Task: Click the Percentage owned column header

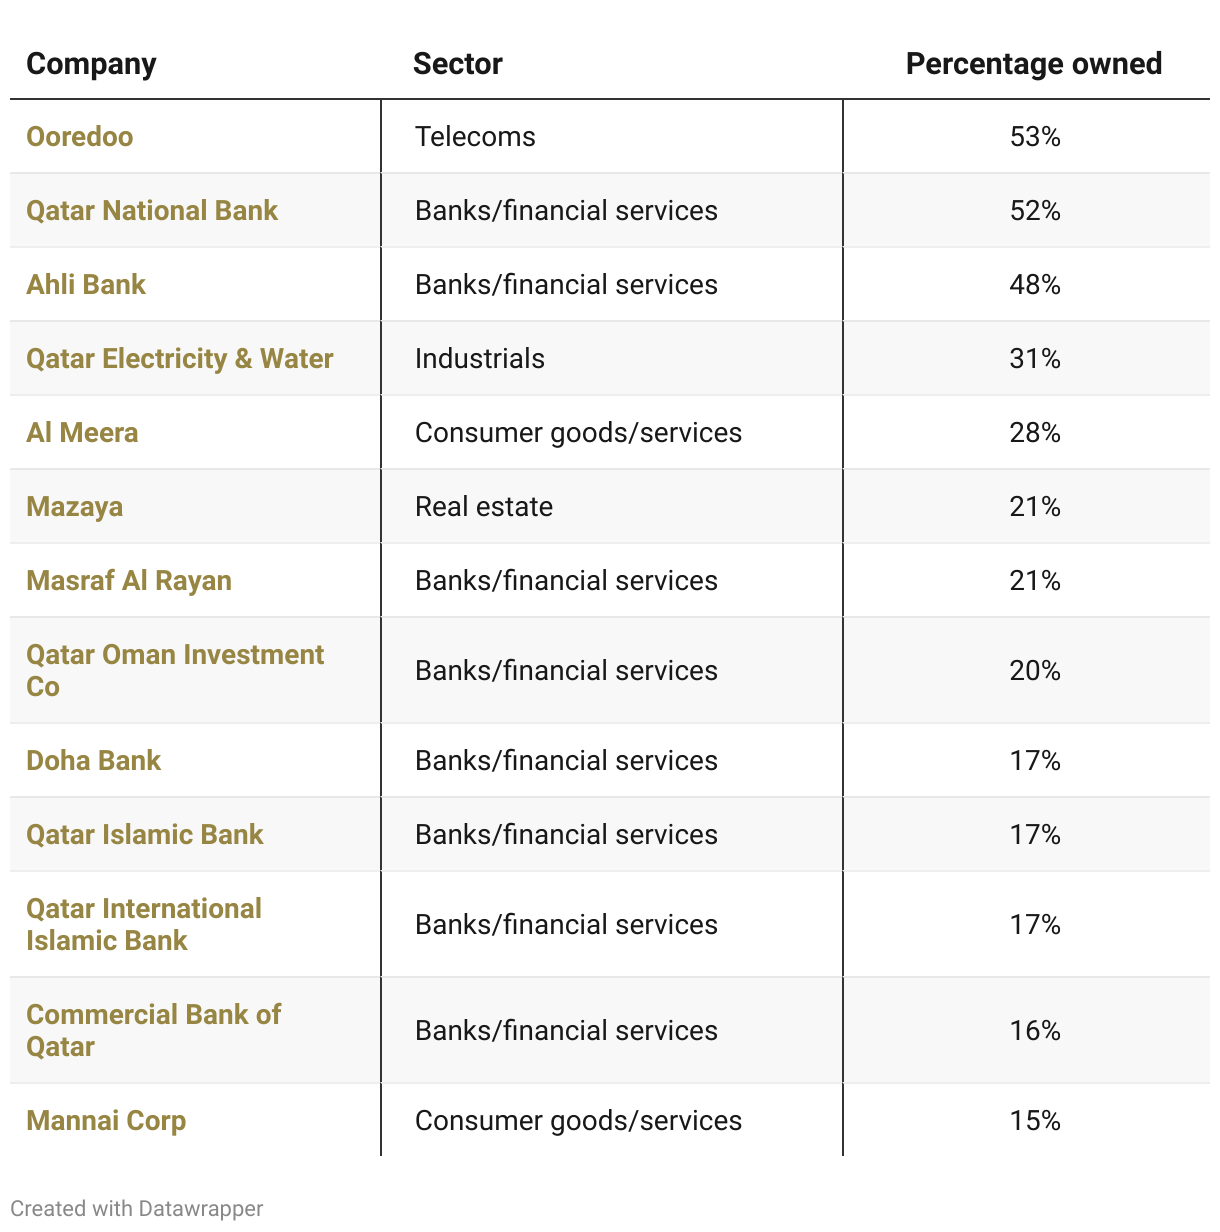Action: tap(1033, 64)
